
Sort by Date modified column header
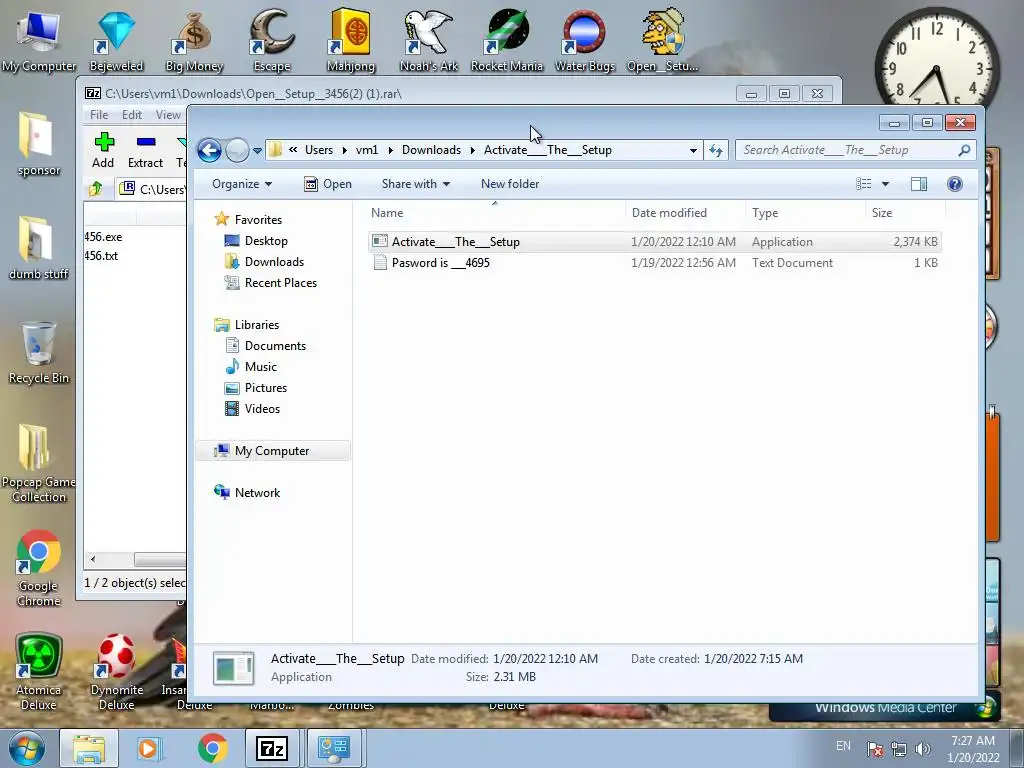click(x=684, y=213)
